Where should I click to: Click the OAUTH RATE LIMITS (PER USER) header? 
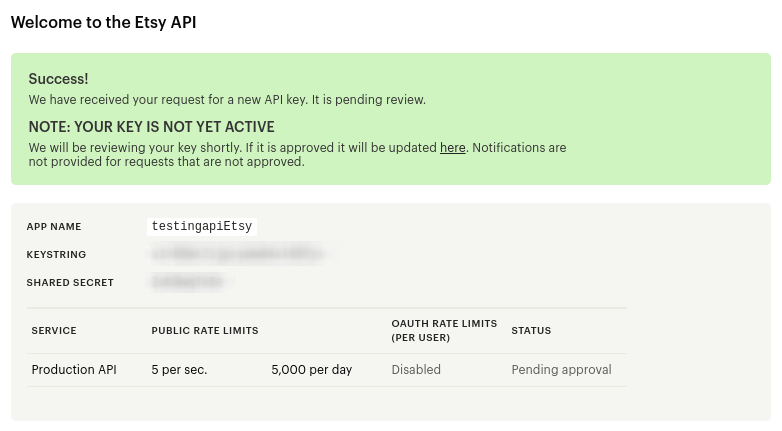coord(444,330)
